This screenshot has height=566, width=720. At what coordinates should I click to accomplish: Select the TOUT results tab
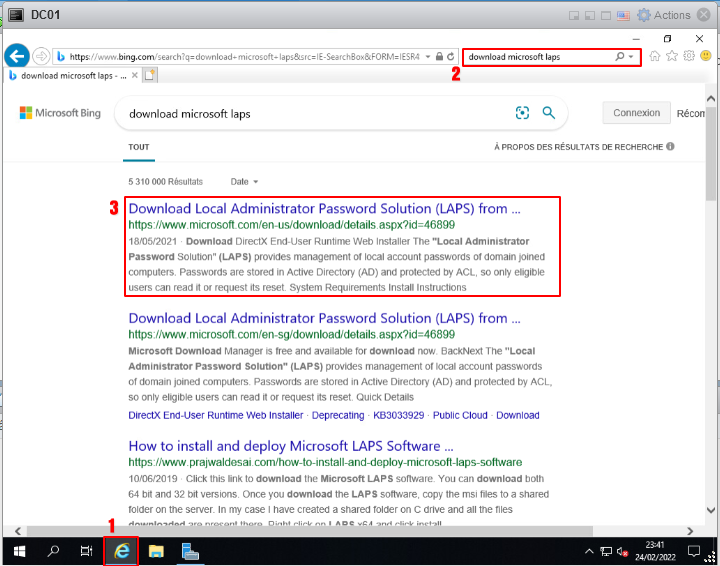coord(139,147)
